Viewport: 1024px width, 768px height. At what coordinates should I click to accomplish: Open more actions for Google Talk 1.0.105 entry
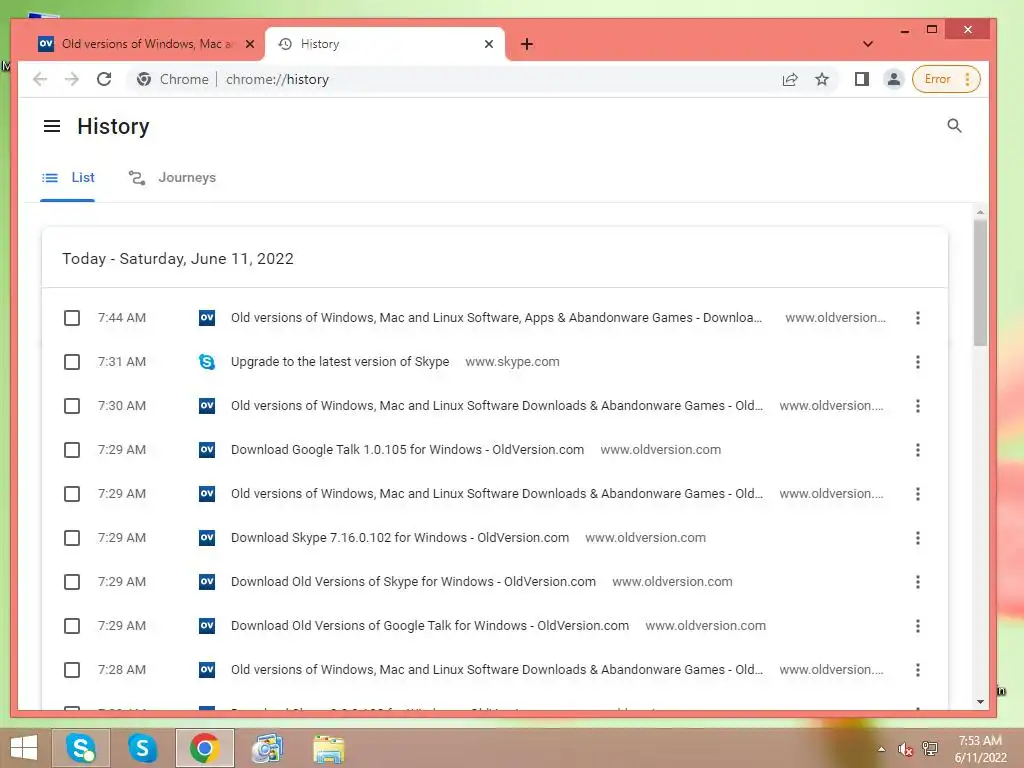point(918,450)
